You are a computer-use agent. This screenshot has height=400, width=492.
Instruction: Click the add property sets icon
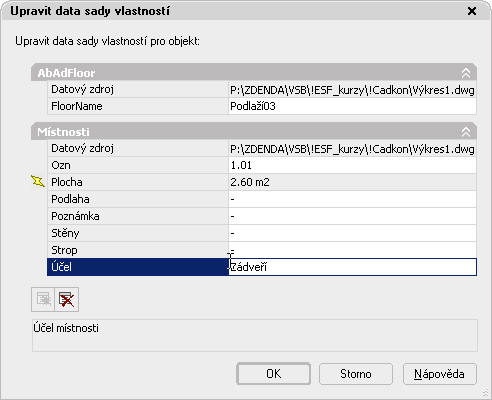(x=43, y=299)
